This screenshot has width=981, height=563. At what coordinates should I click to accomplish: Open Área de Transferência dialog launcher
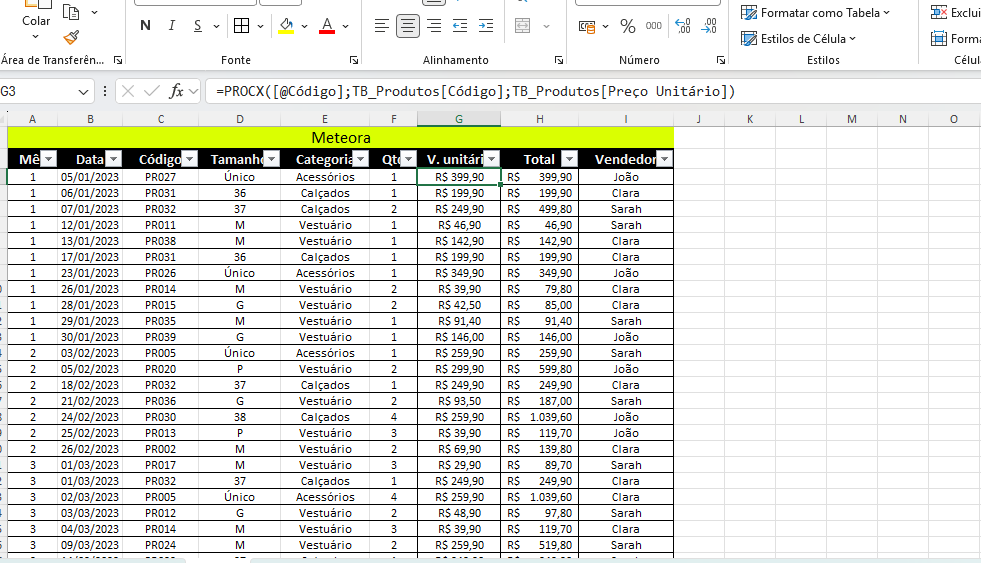coord(118,60)
